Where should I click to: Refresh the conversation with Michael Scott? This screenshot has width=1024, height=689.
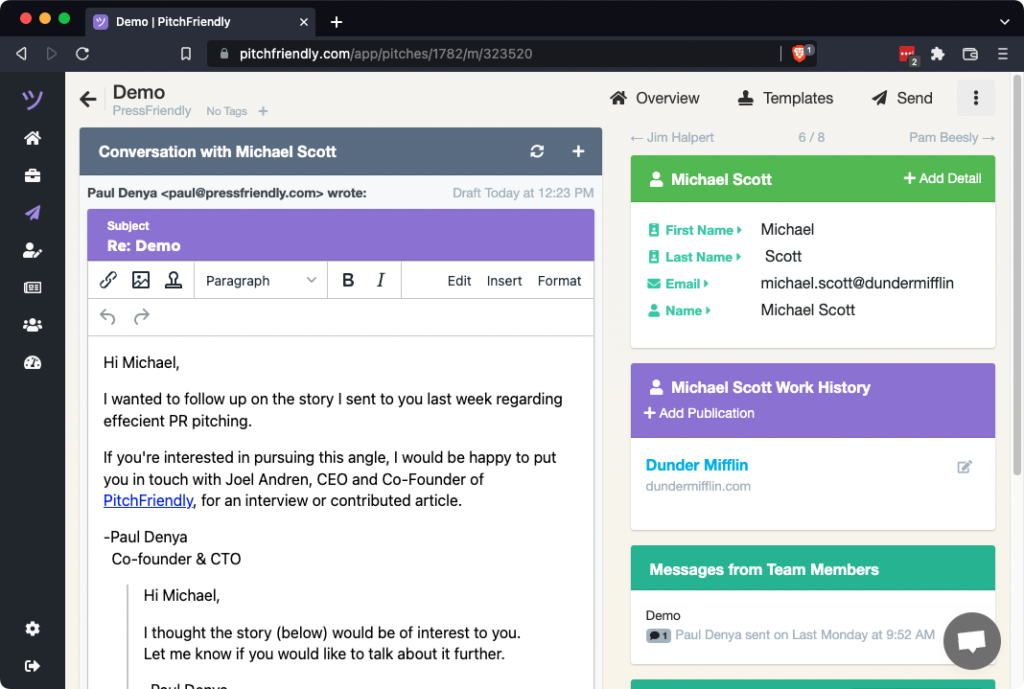coord(537,152)
